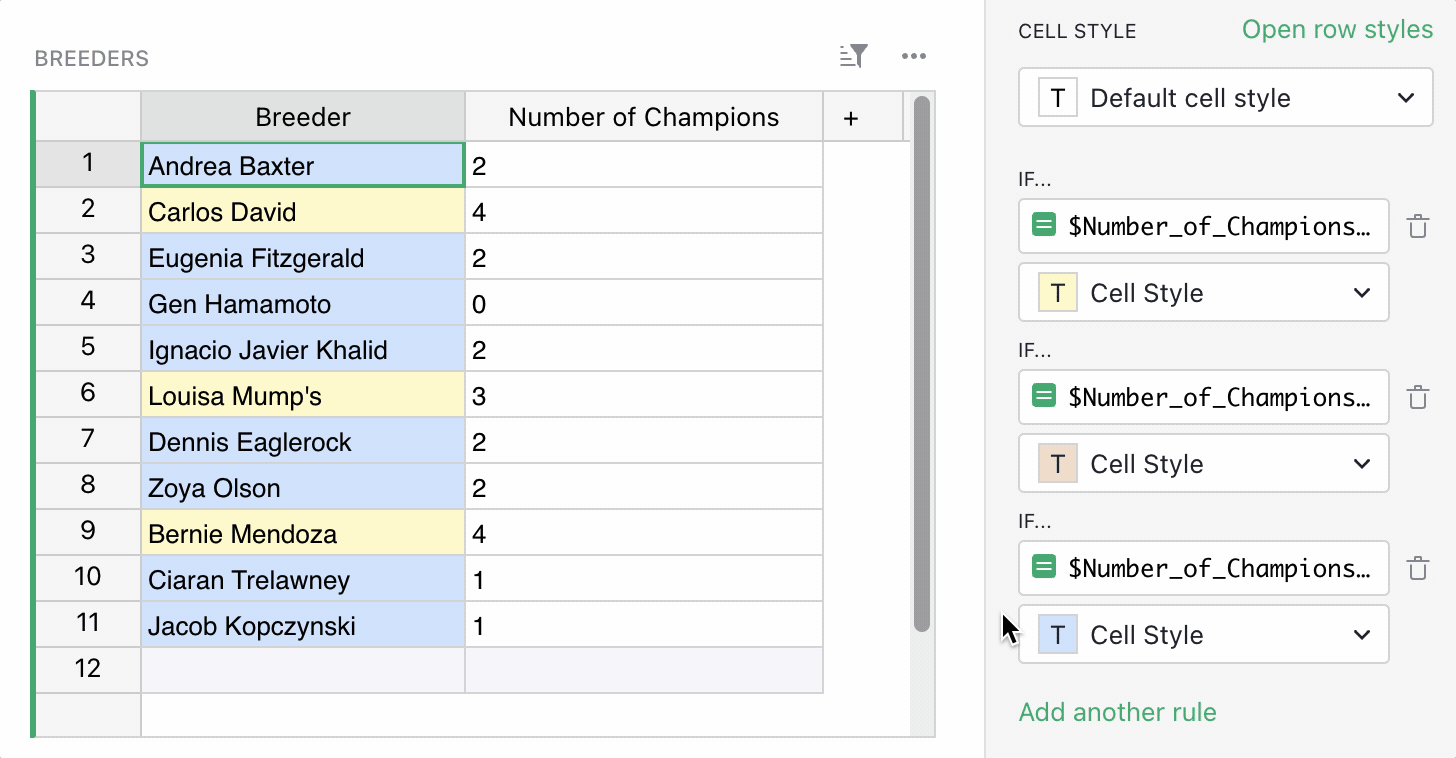Screen dimensions: 1456x758
Task: Delete the third conditional style rule
Action: 1417,568
